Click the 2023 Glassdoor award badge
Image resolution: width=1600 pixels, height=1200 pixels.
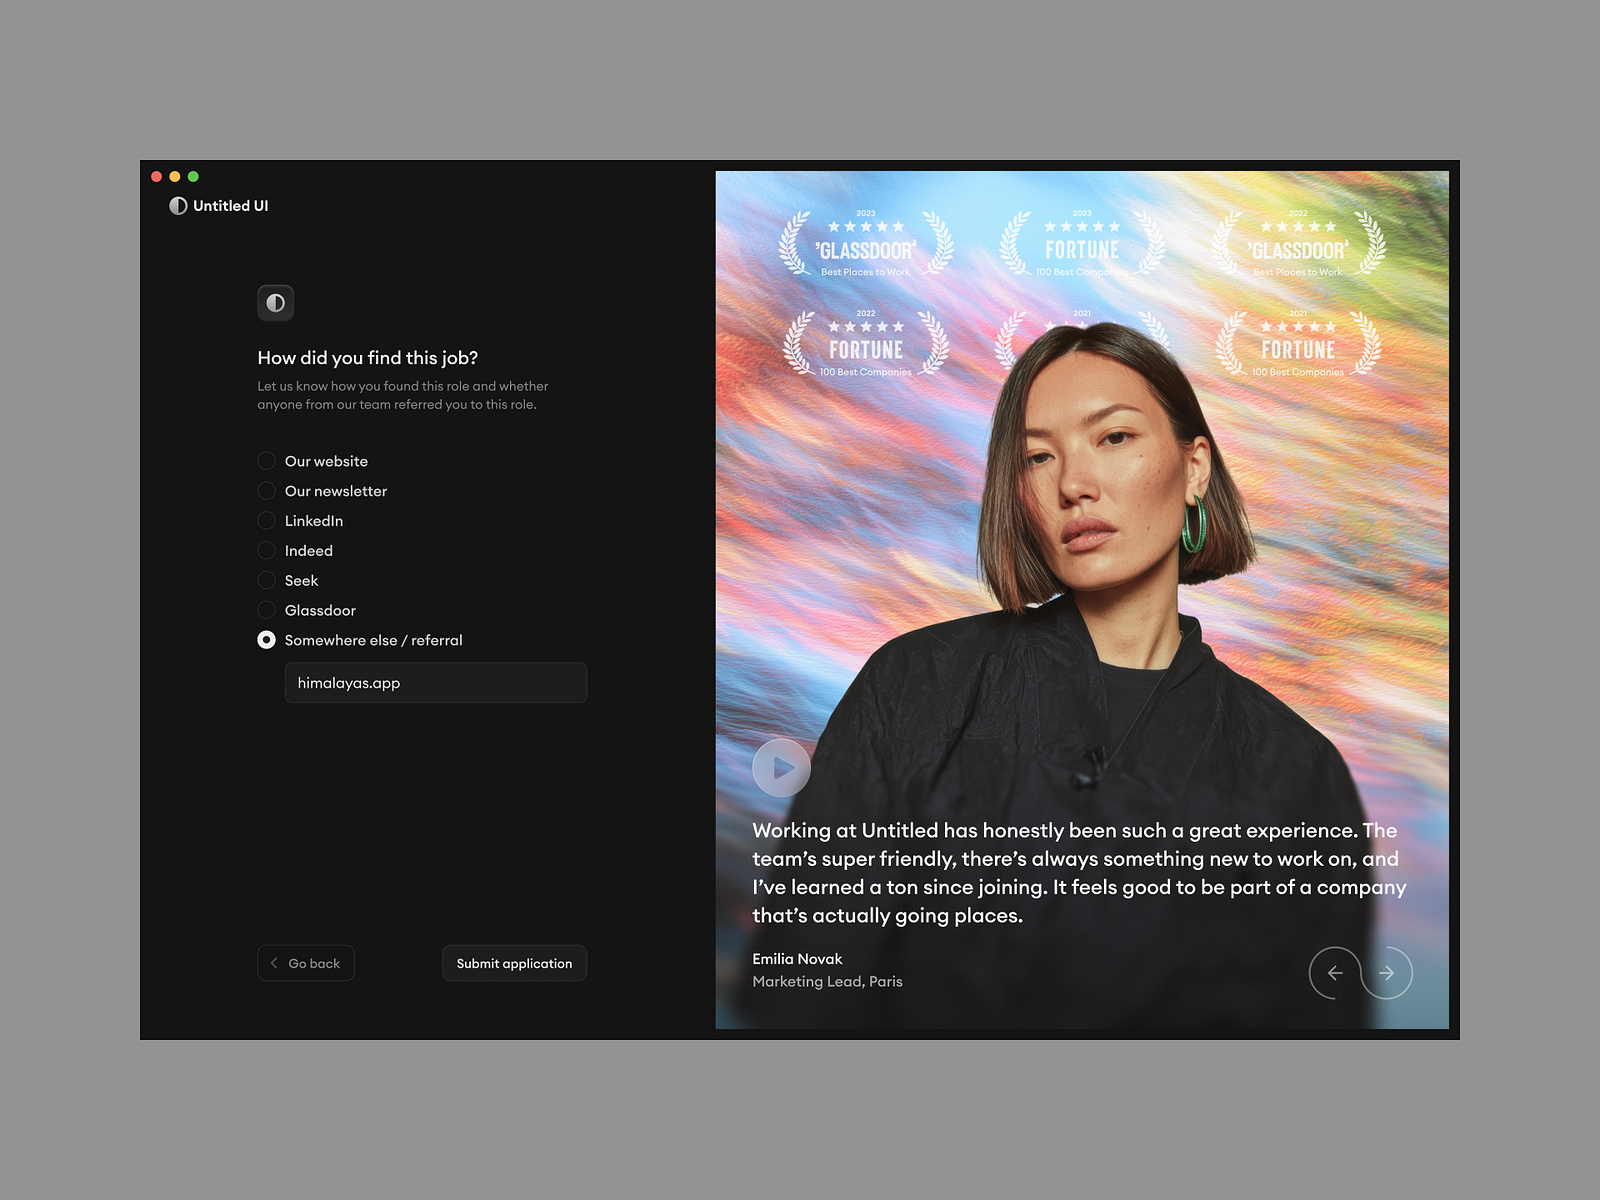pyautogui.click(x=863, y=242)
